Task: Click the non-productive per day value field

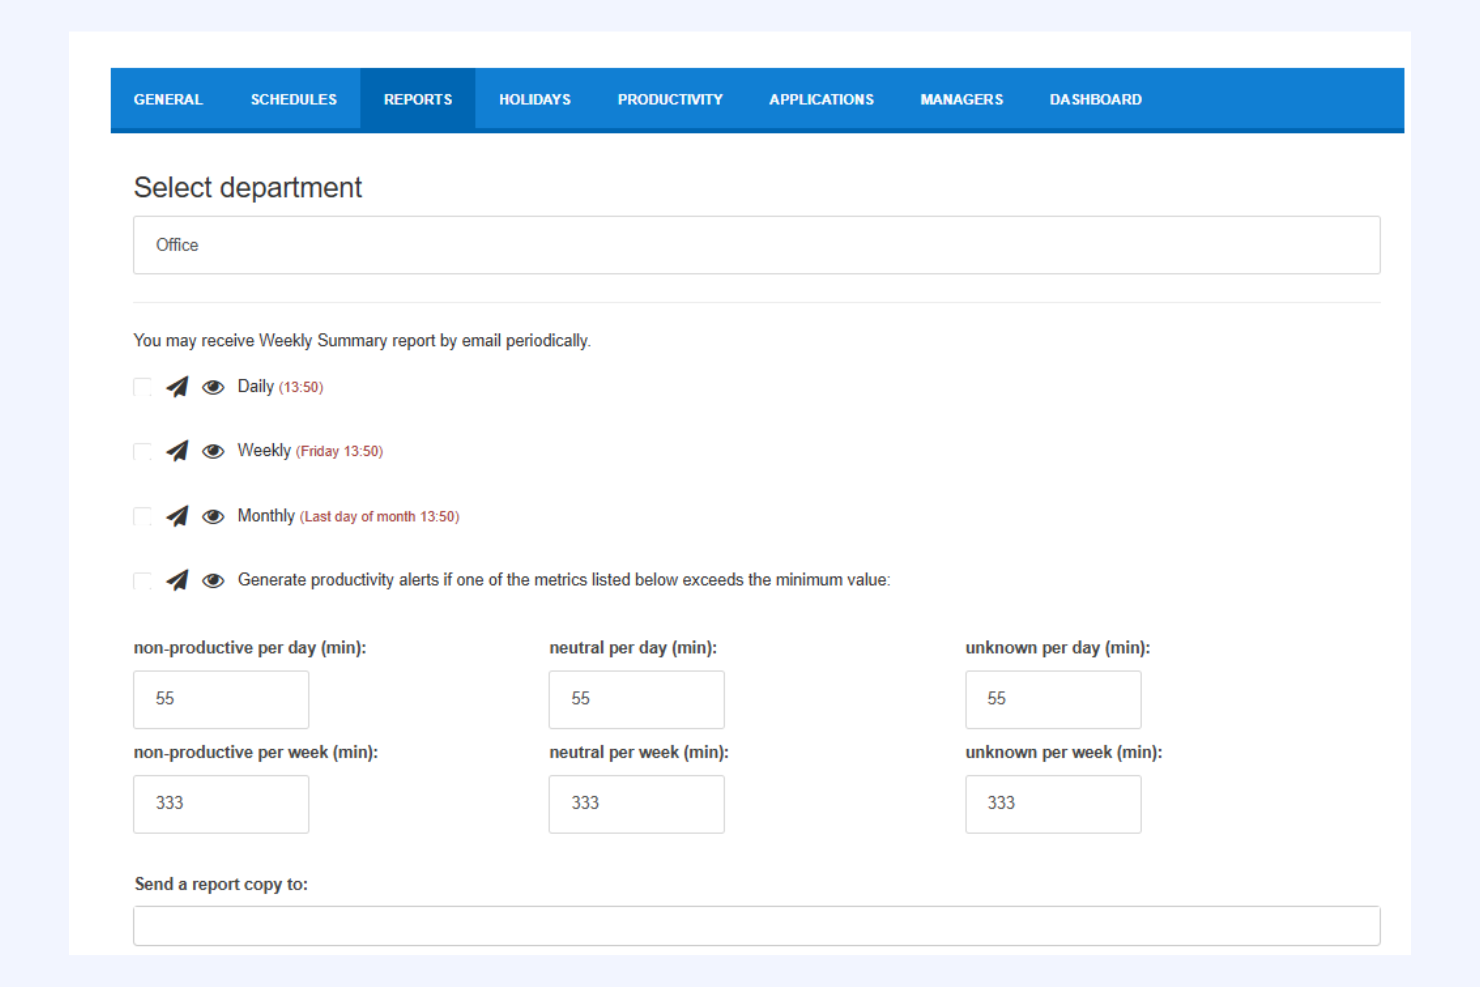Action: pos(220,699)
